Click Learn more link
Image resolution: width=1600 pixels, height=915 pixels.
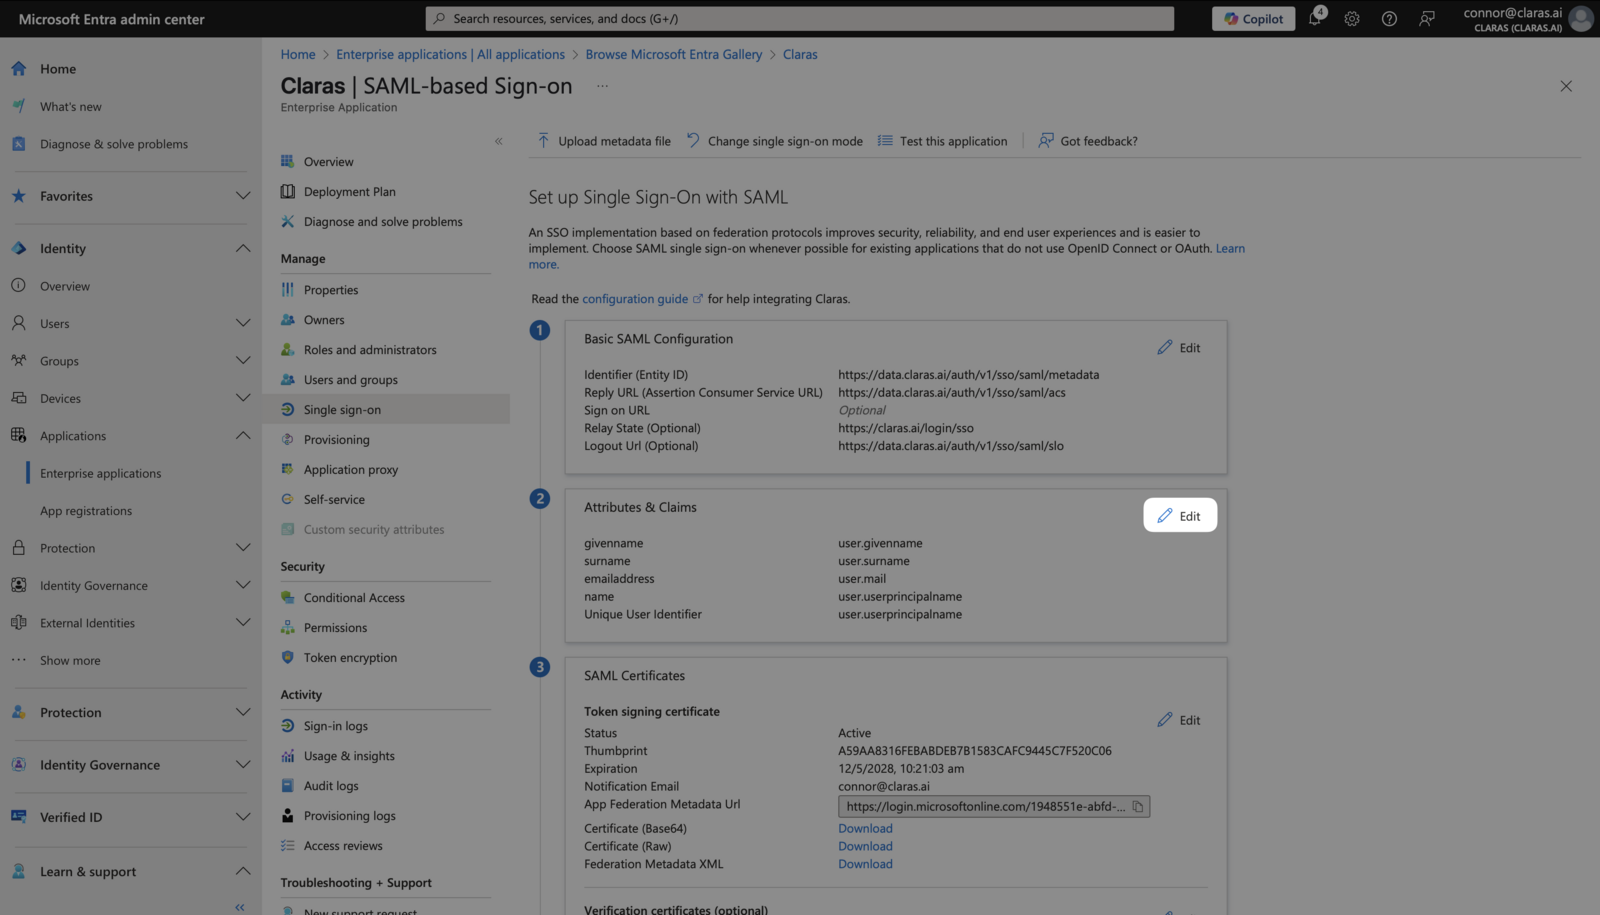pos(1230,248)
